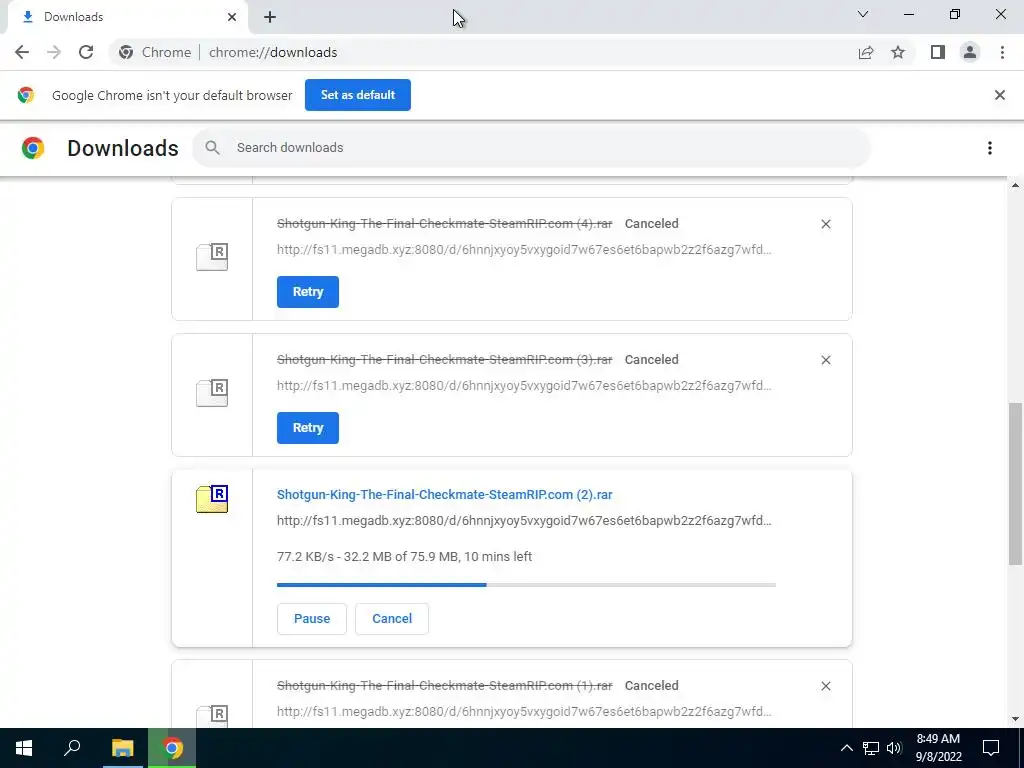The height and width of the screenshot is (768, 1024).
Task: Open the share this page icon
Action: coord(866,52)
